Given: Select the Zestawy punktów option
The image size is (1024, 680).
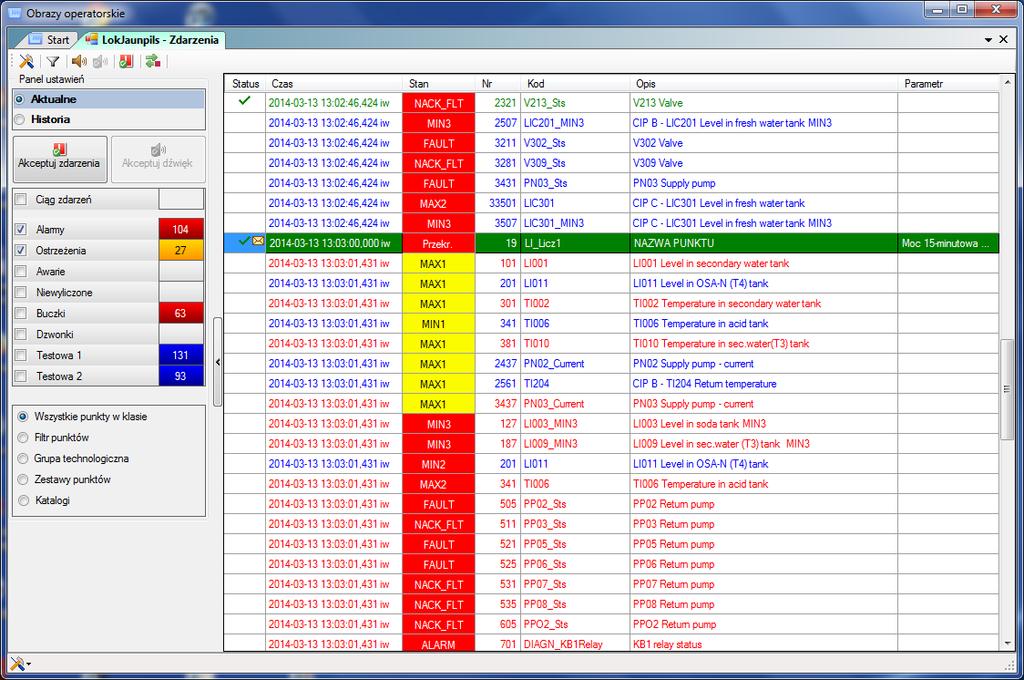Looking at the screenshot, I should (23, 479).
